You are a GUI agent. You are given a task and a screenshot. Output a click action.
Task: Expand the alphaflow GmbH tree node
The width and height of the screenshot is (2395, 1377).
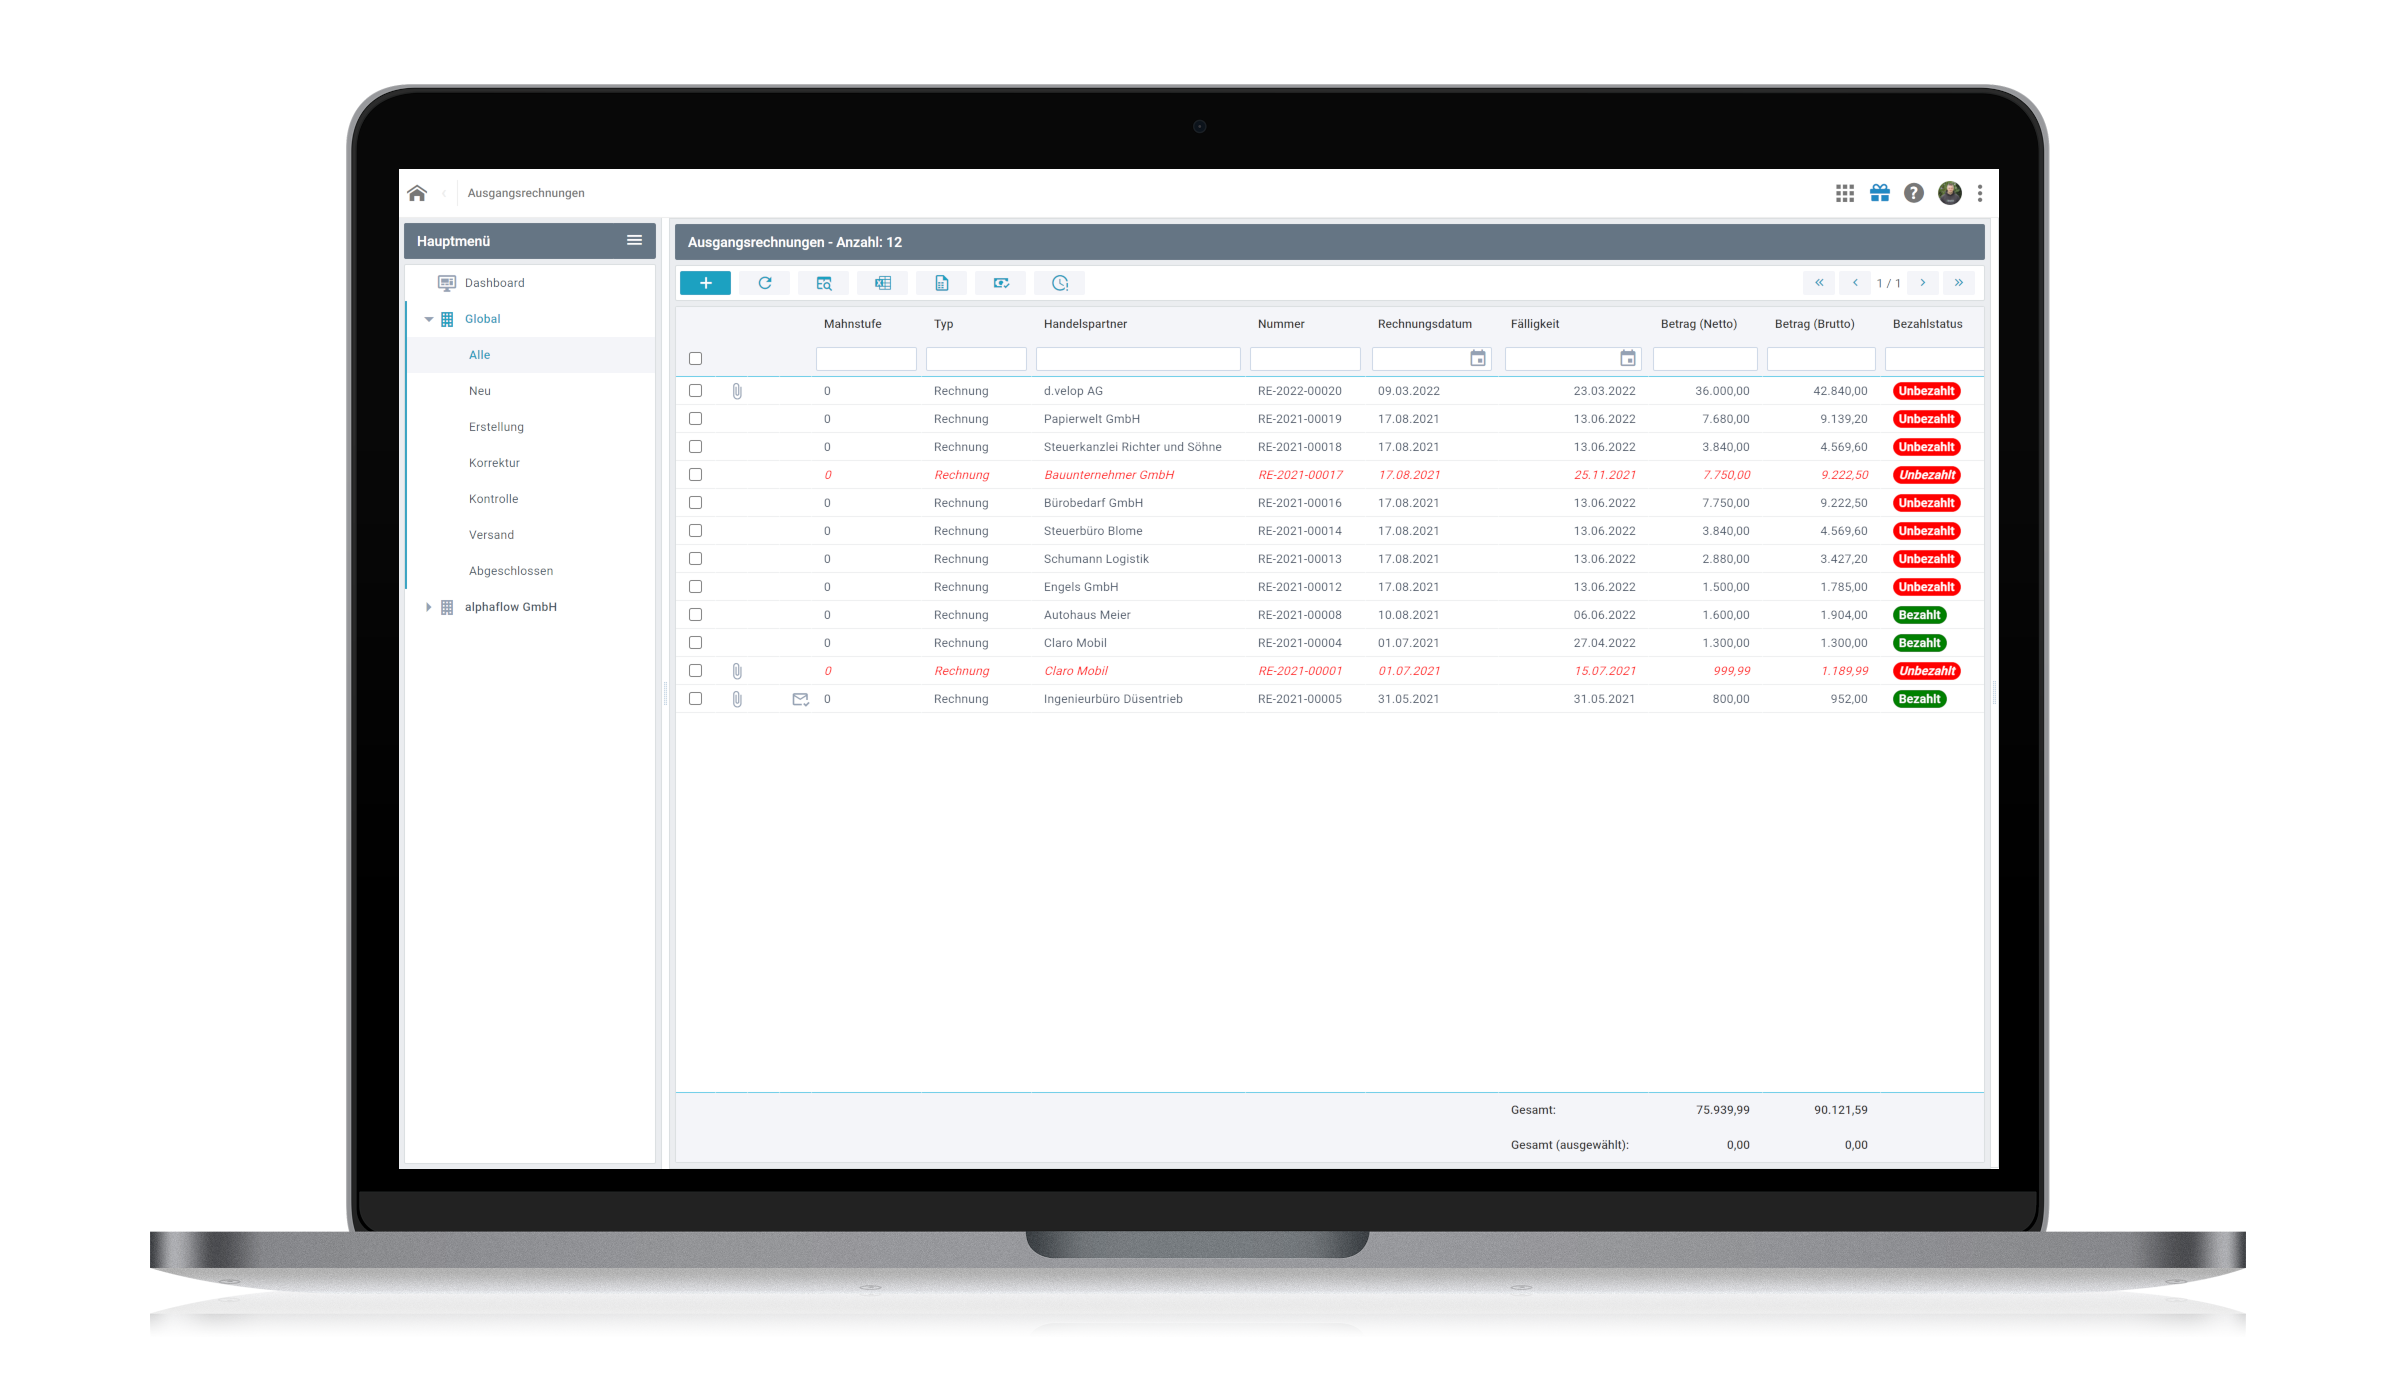429,607
